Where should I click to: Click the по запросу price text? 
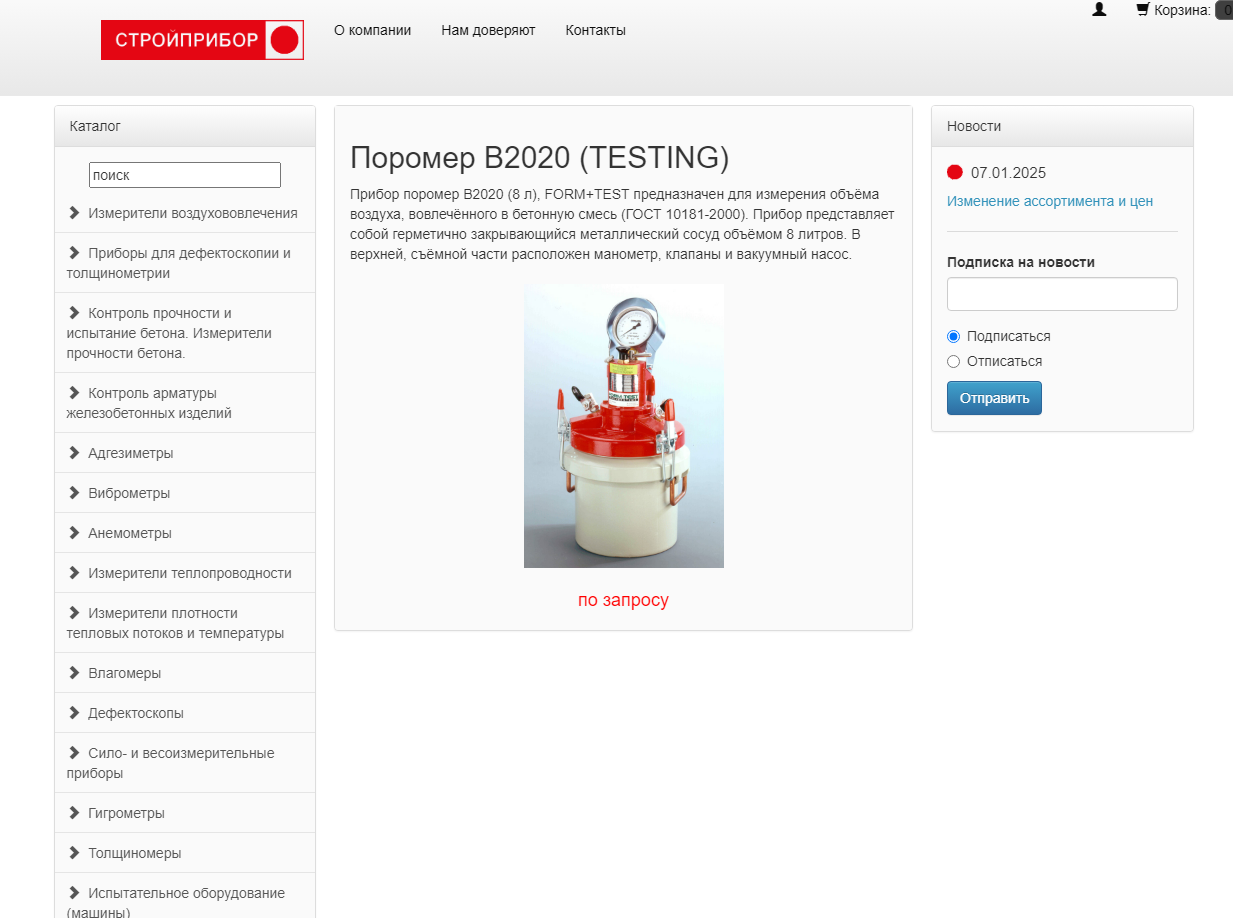(x=623, y=600)
